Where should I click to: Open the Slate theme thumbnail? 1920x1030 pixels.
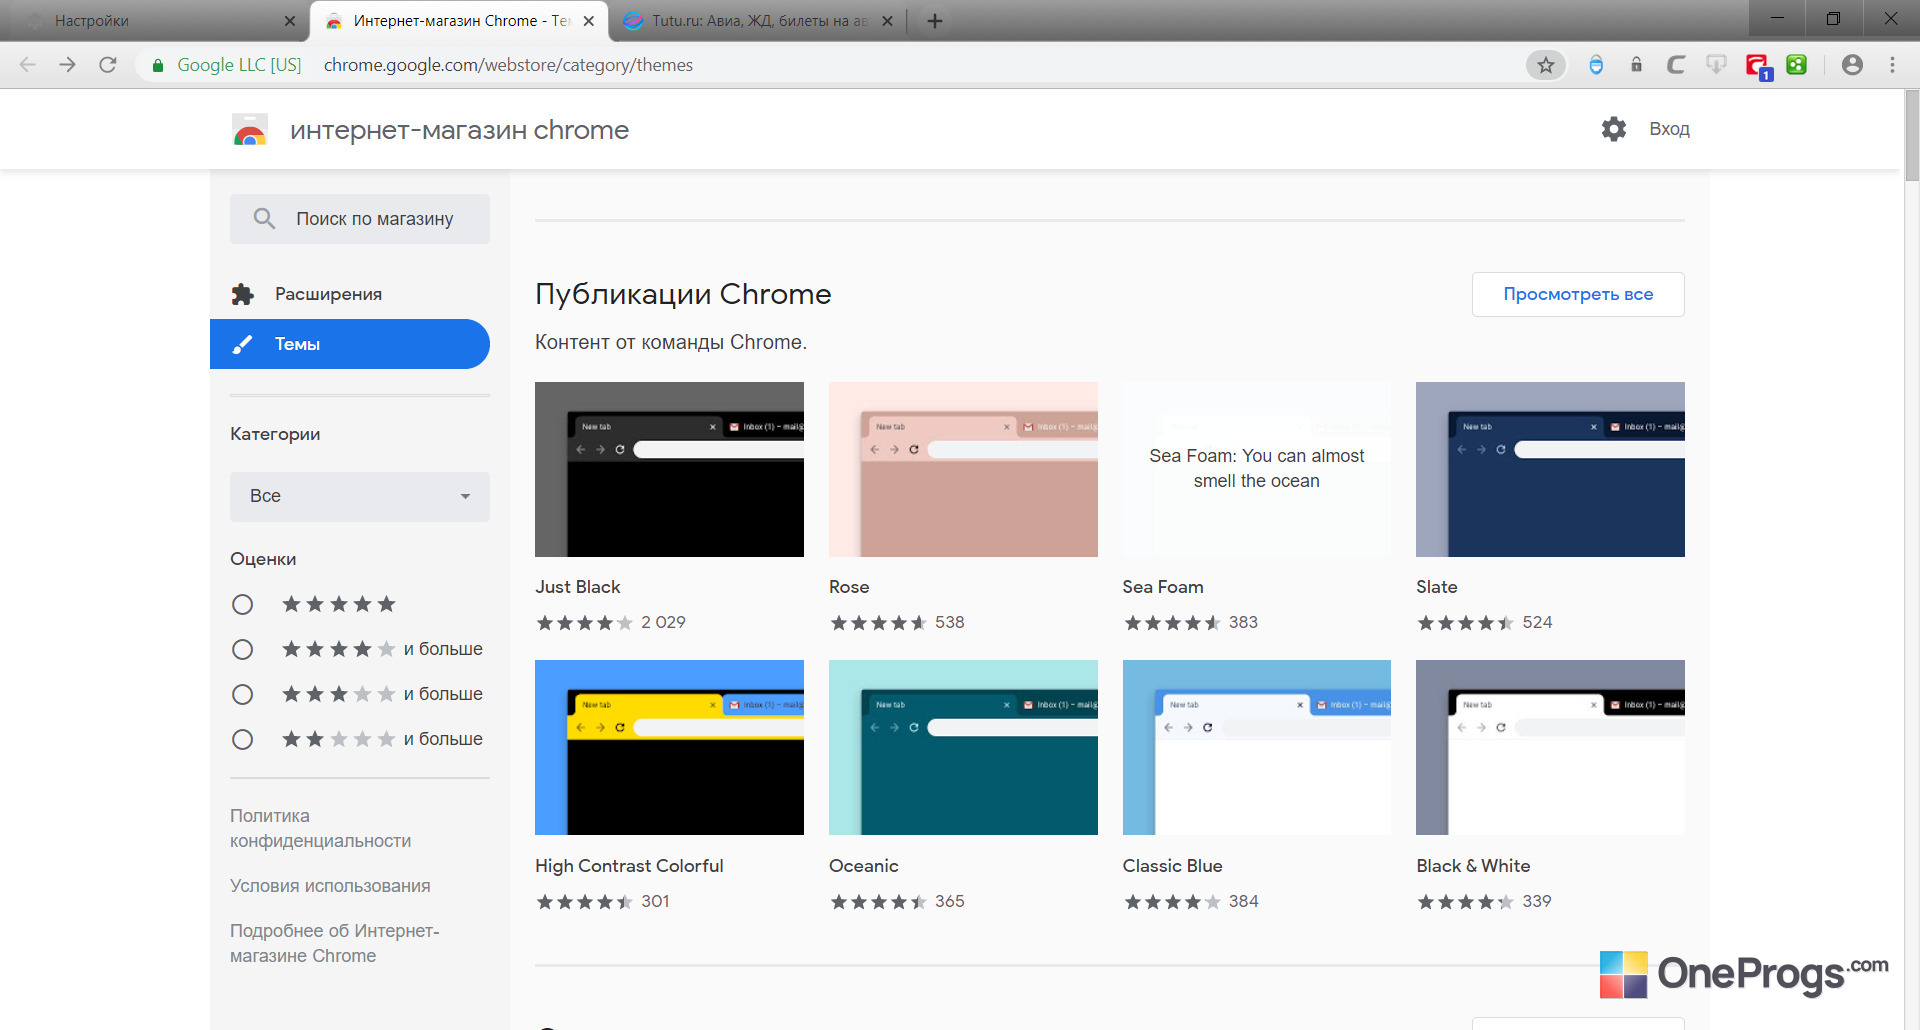[x=1550, y=469]
